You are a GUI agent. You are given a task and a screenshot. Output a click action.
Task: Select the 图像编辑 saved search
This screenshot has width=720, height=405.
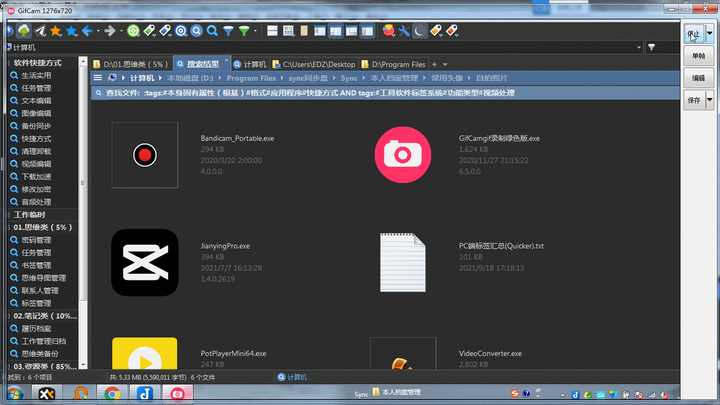36,113
